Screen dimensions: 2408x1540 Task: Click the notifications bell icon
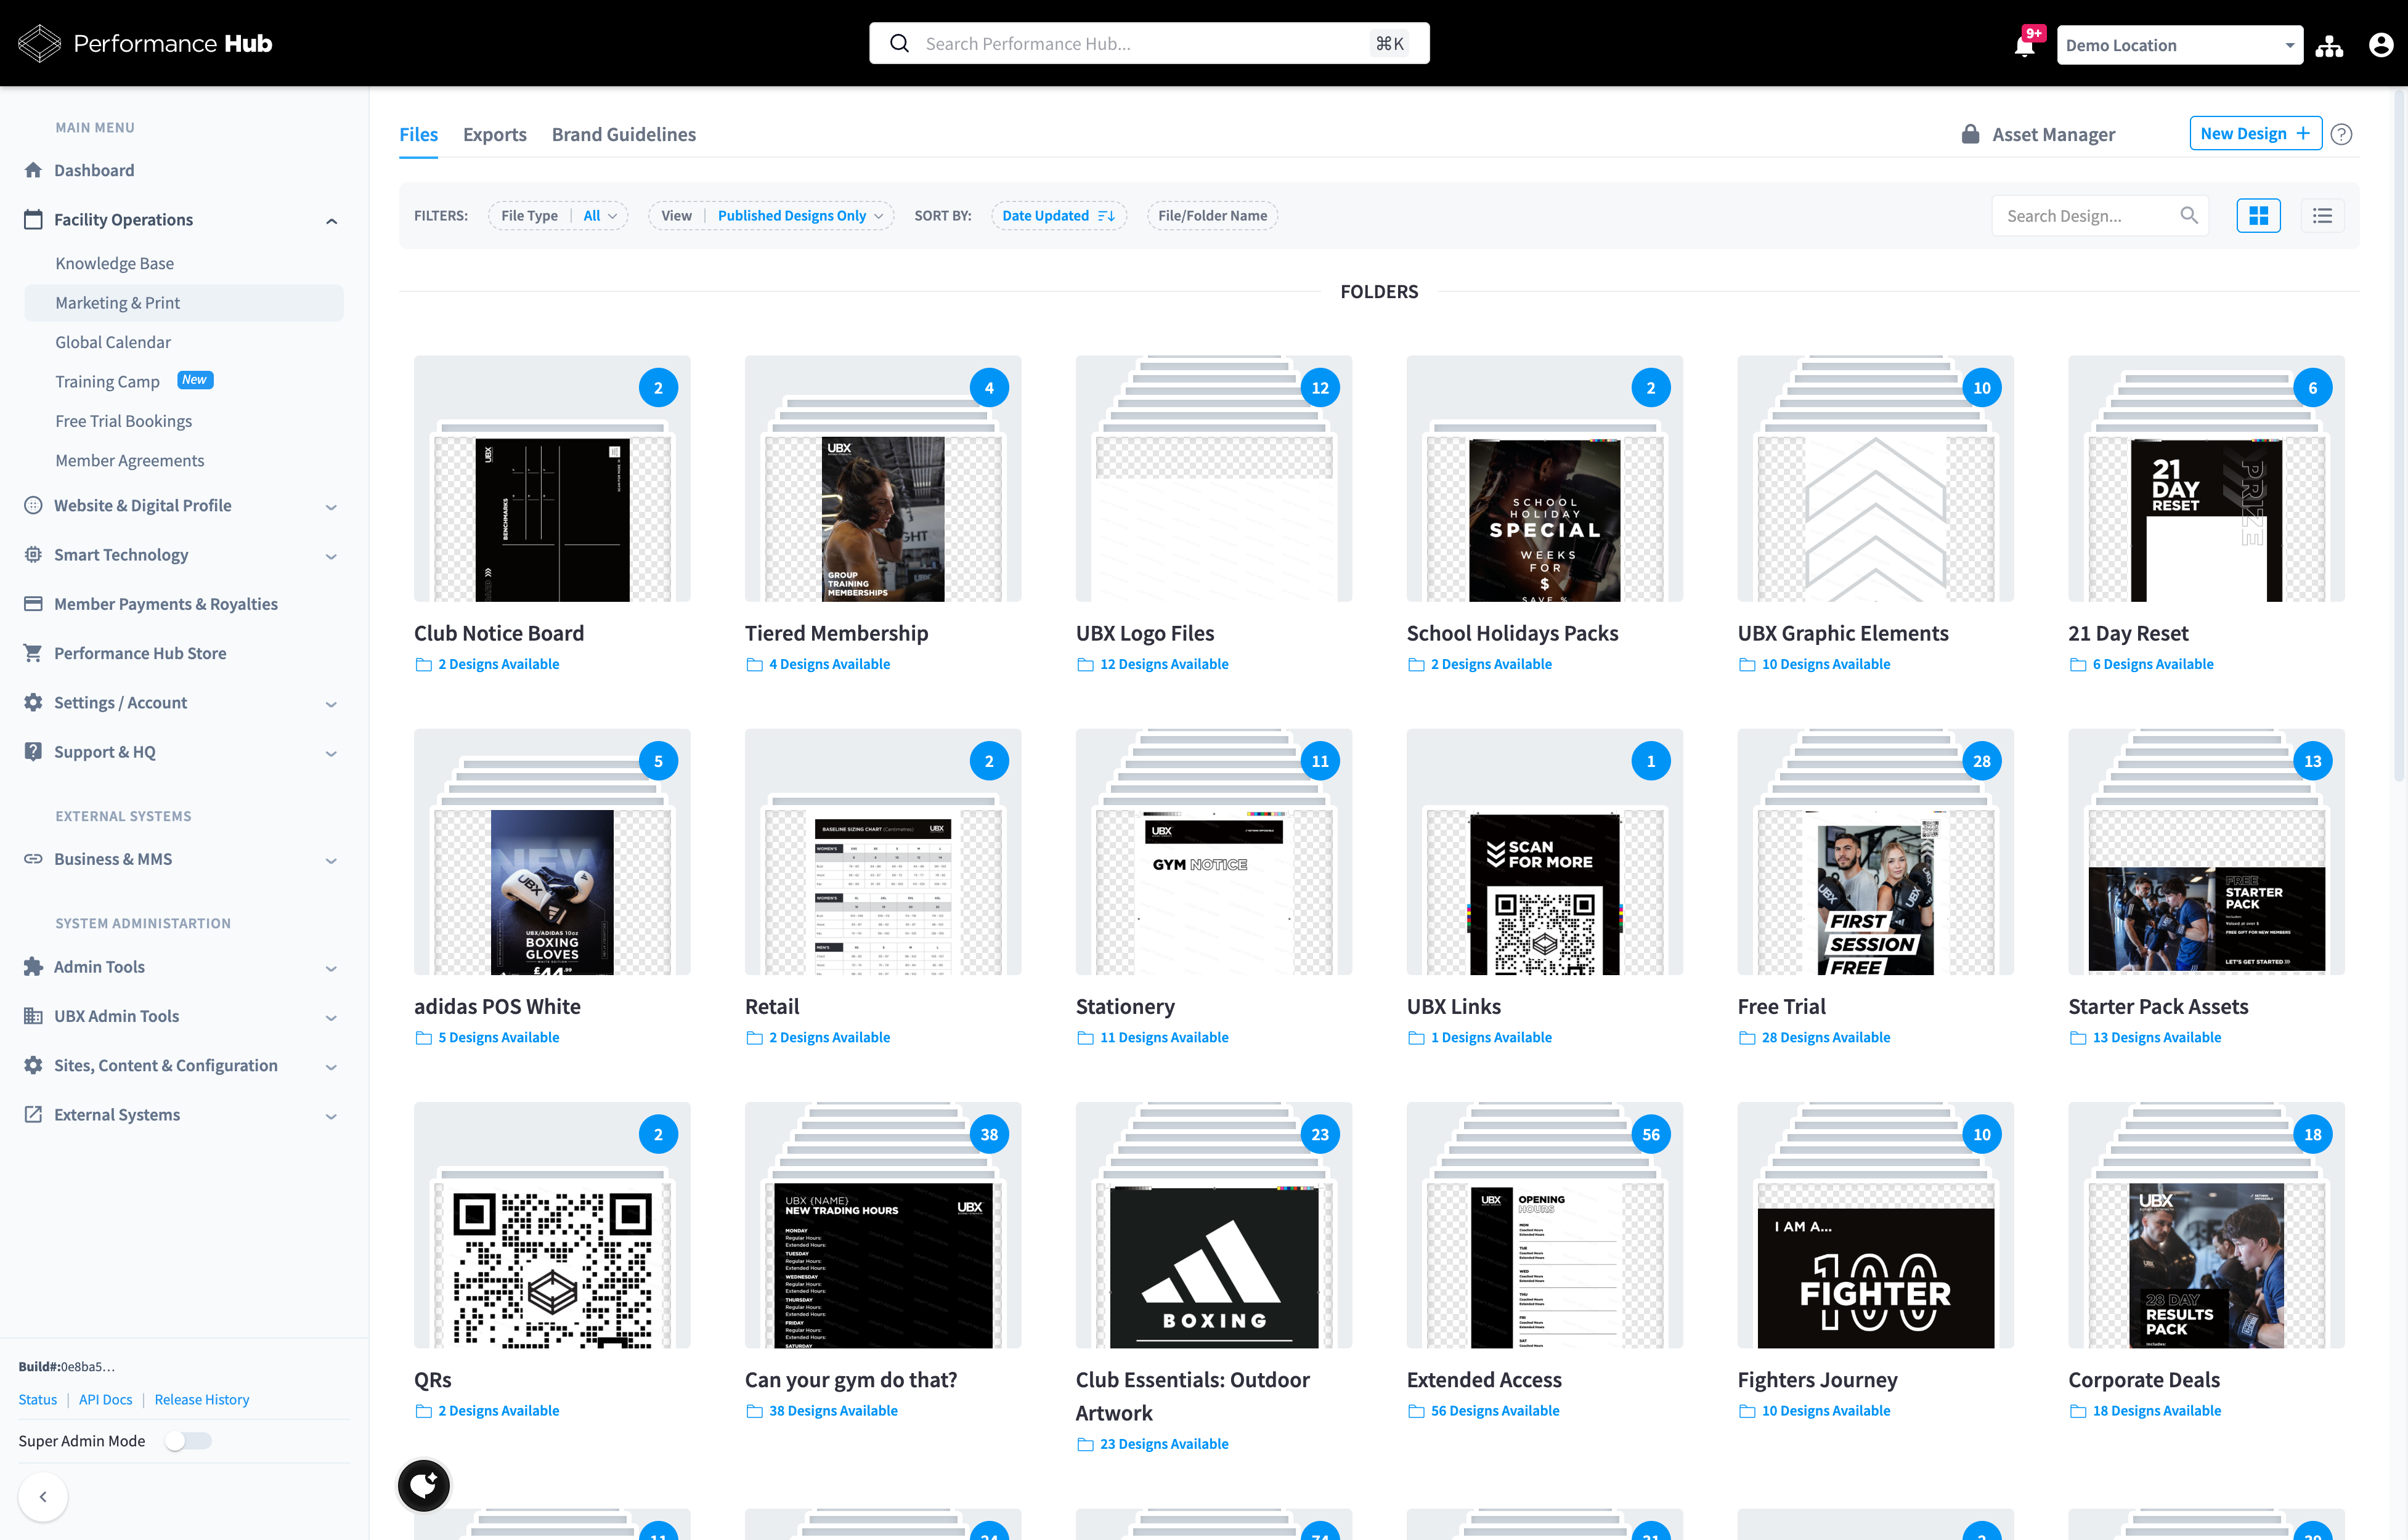pos(2024,45)
